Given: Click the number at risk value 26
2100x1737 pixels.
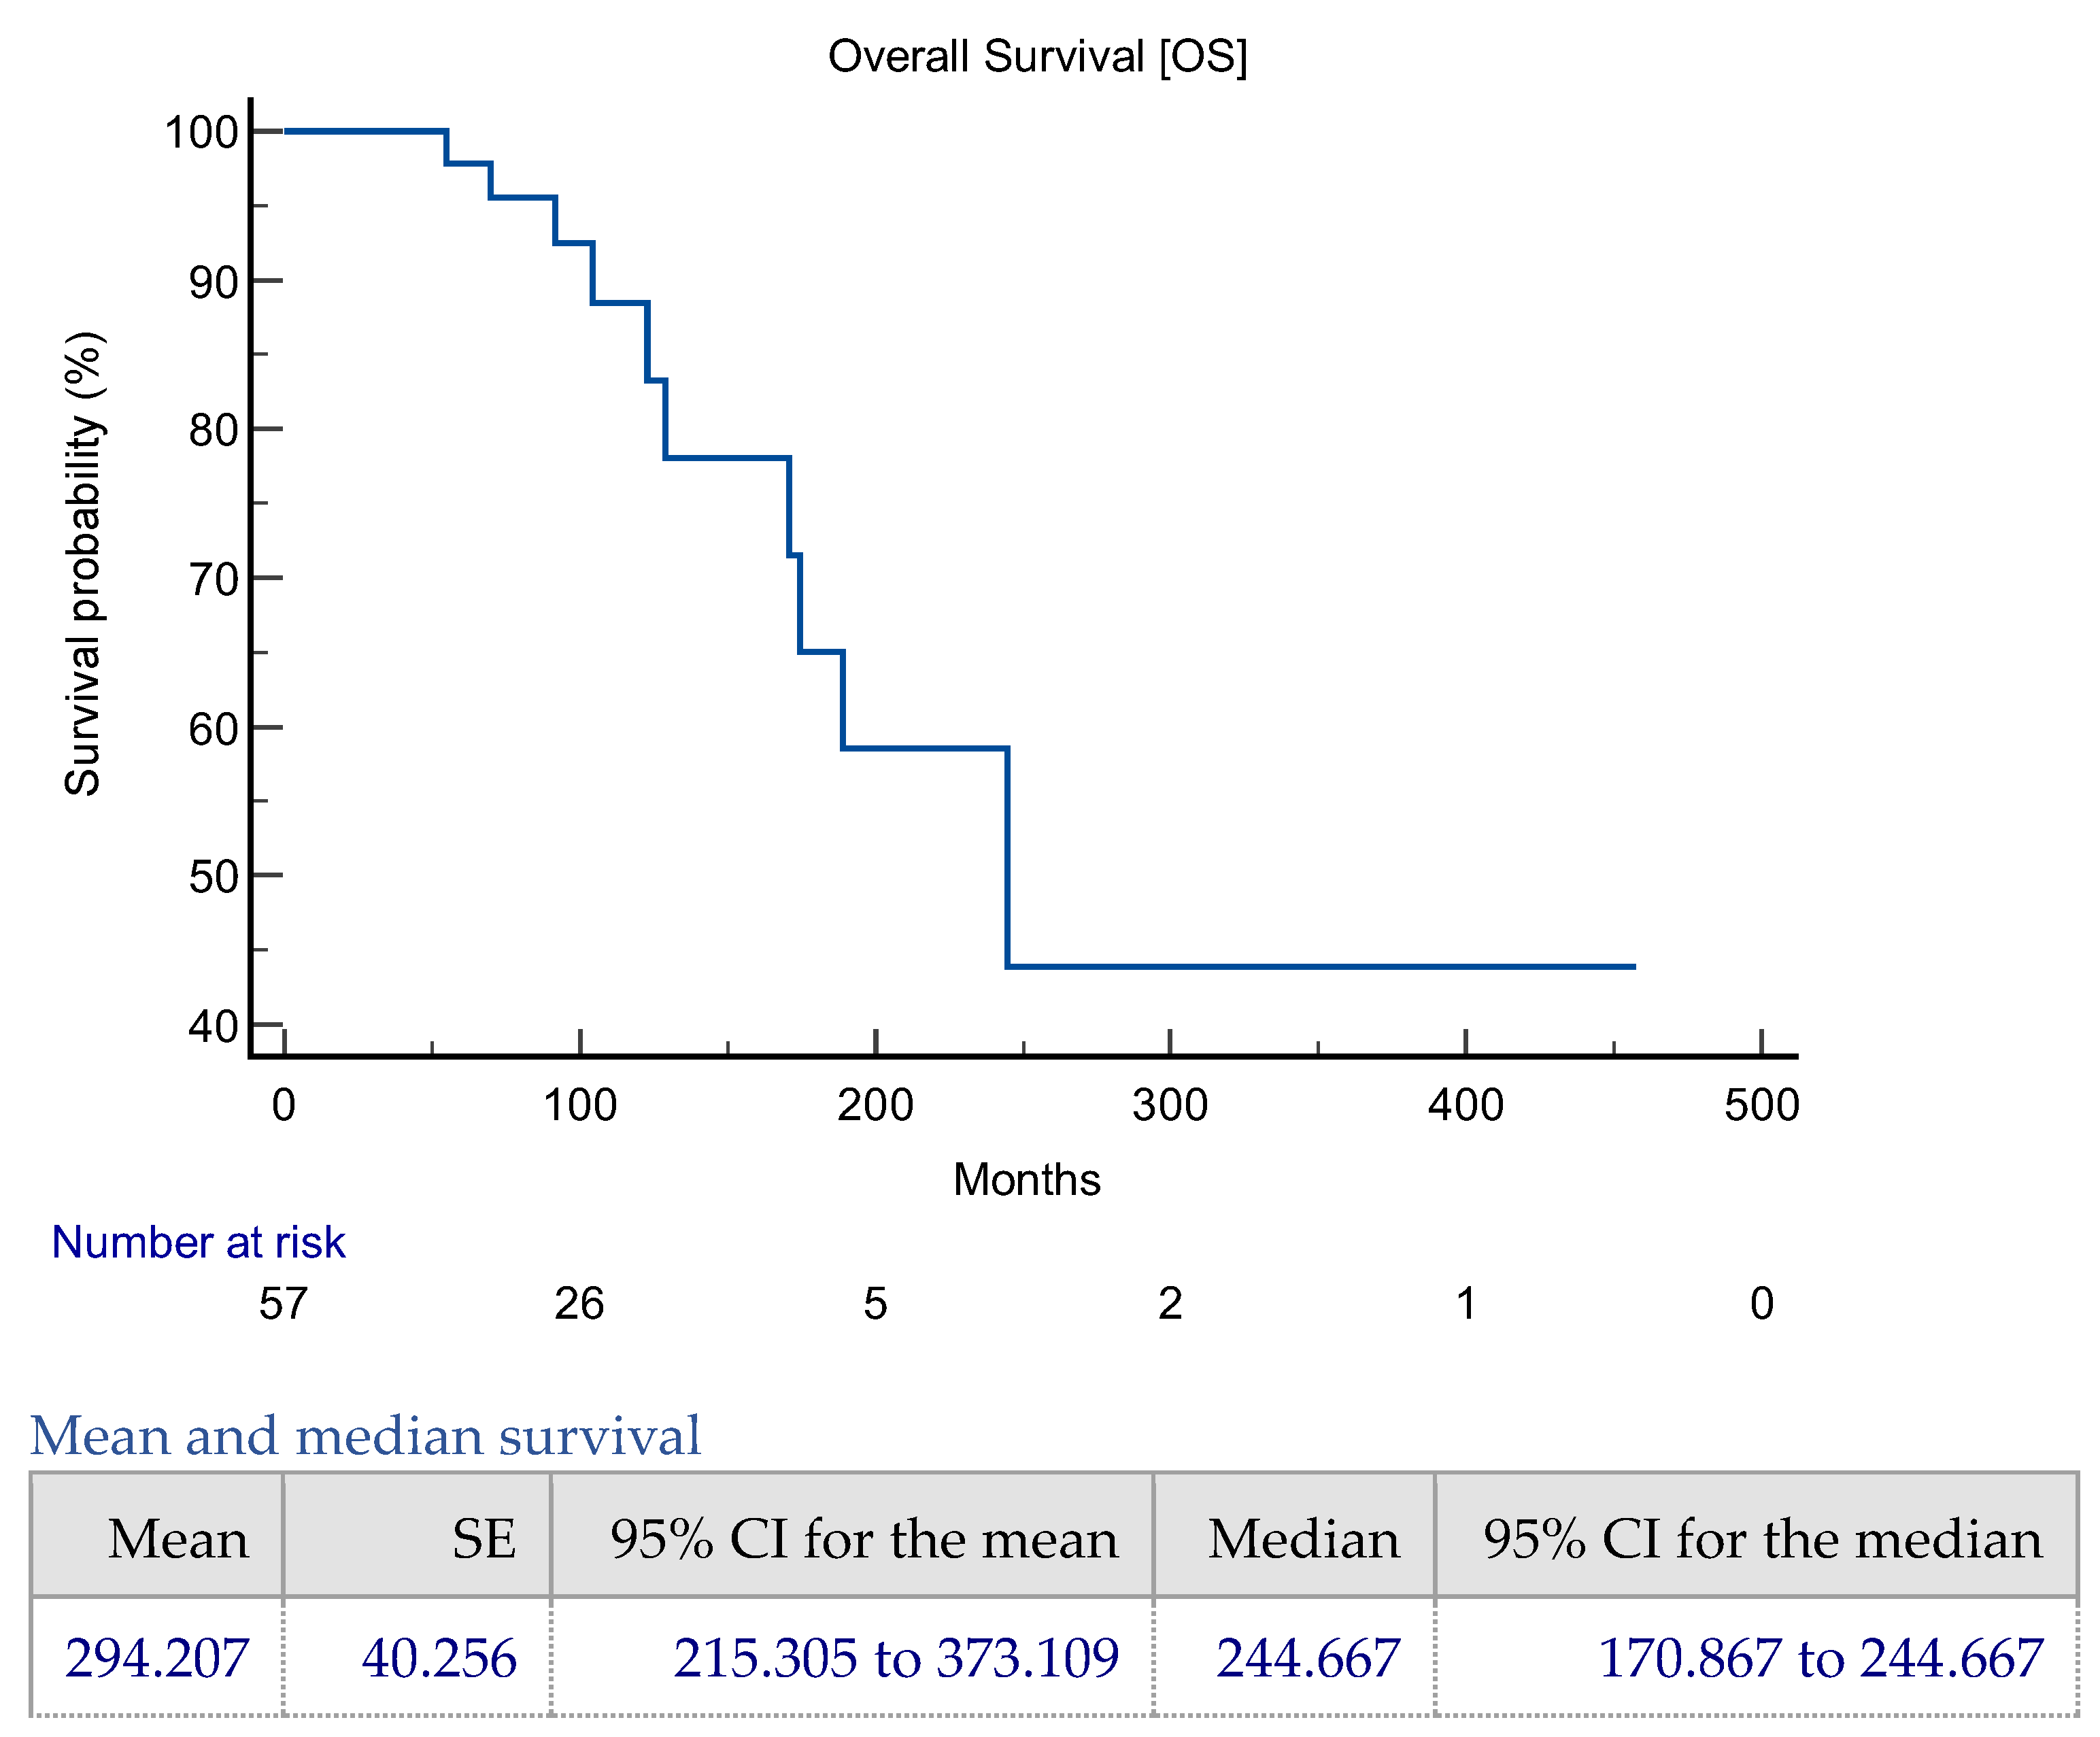Looking at the screenshot, I should click(x=579, y=1304).
